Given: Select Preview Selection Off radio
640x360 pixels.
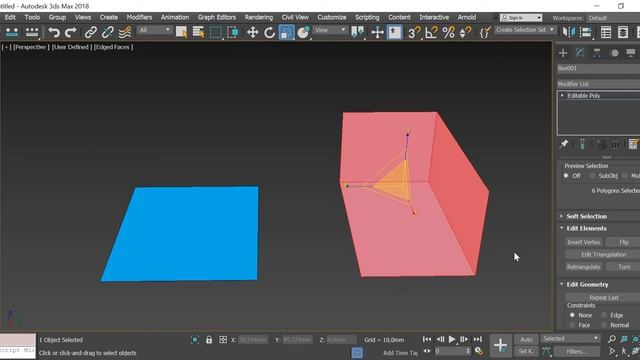Looking at the screenshot, I should pos(566,176).
